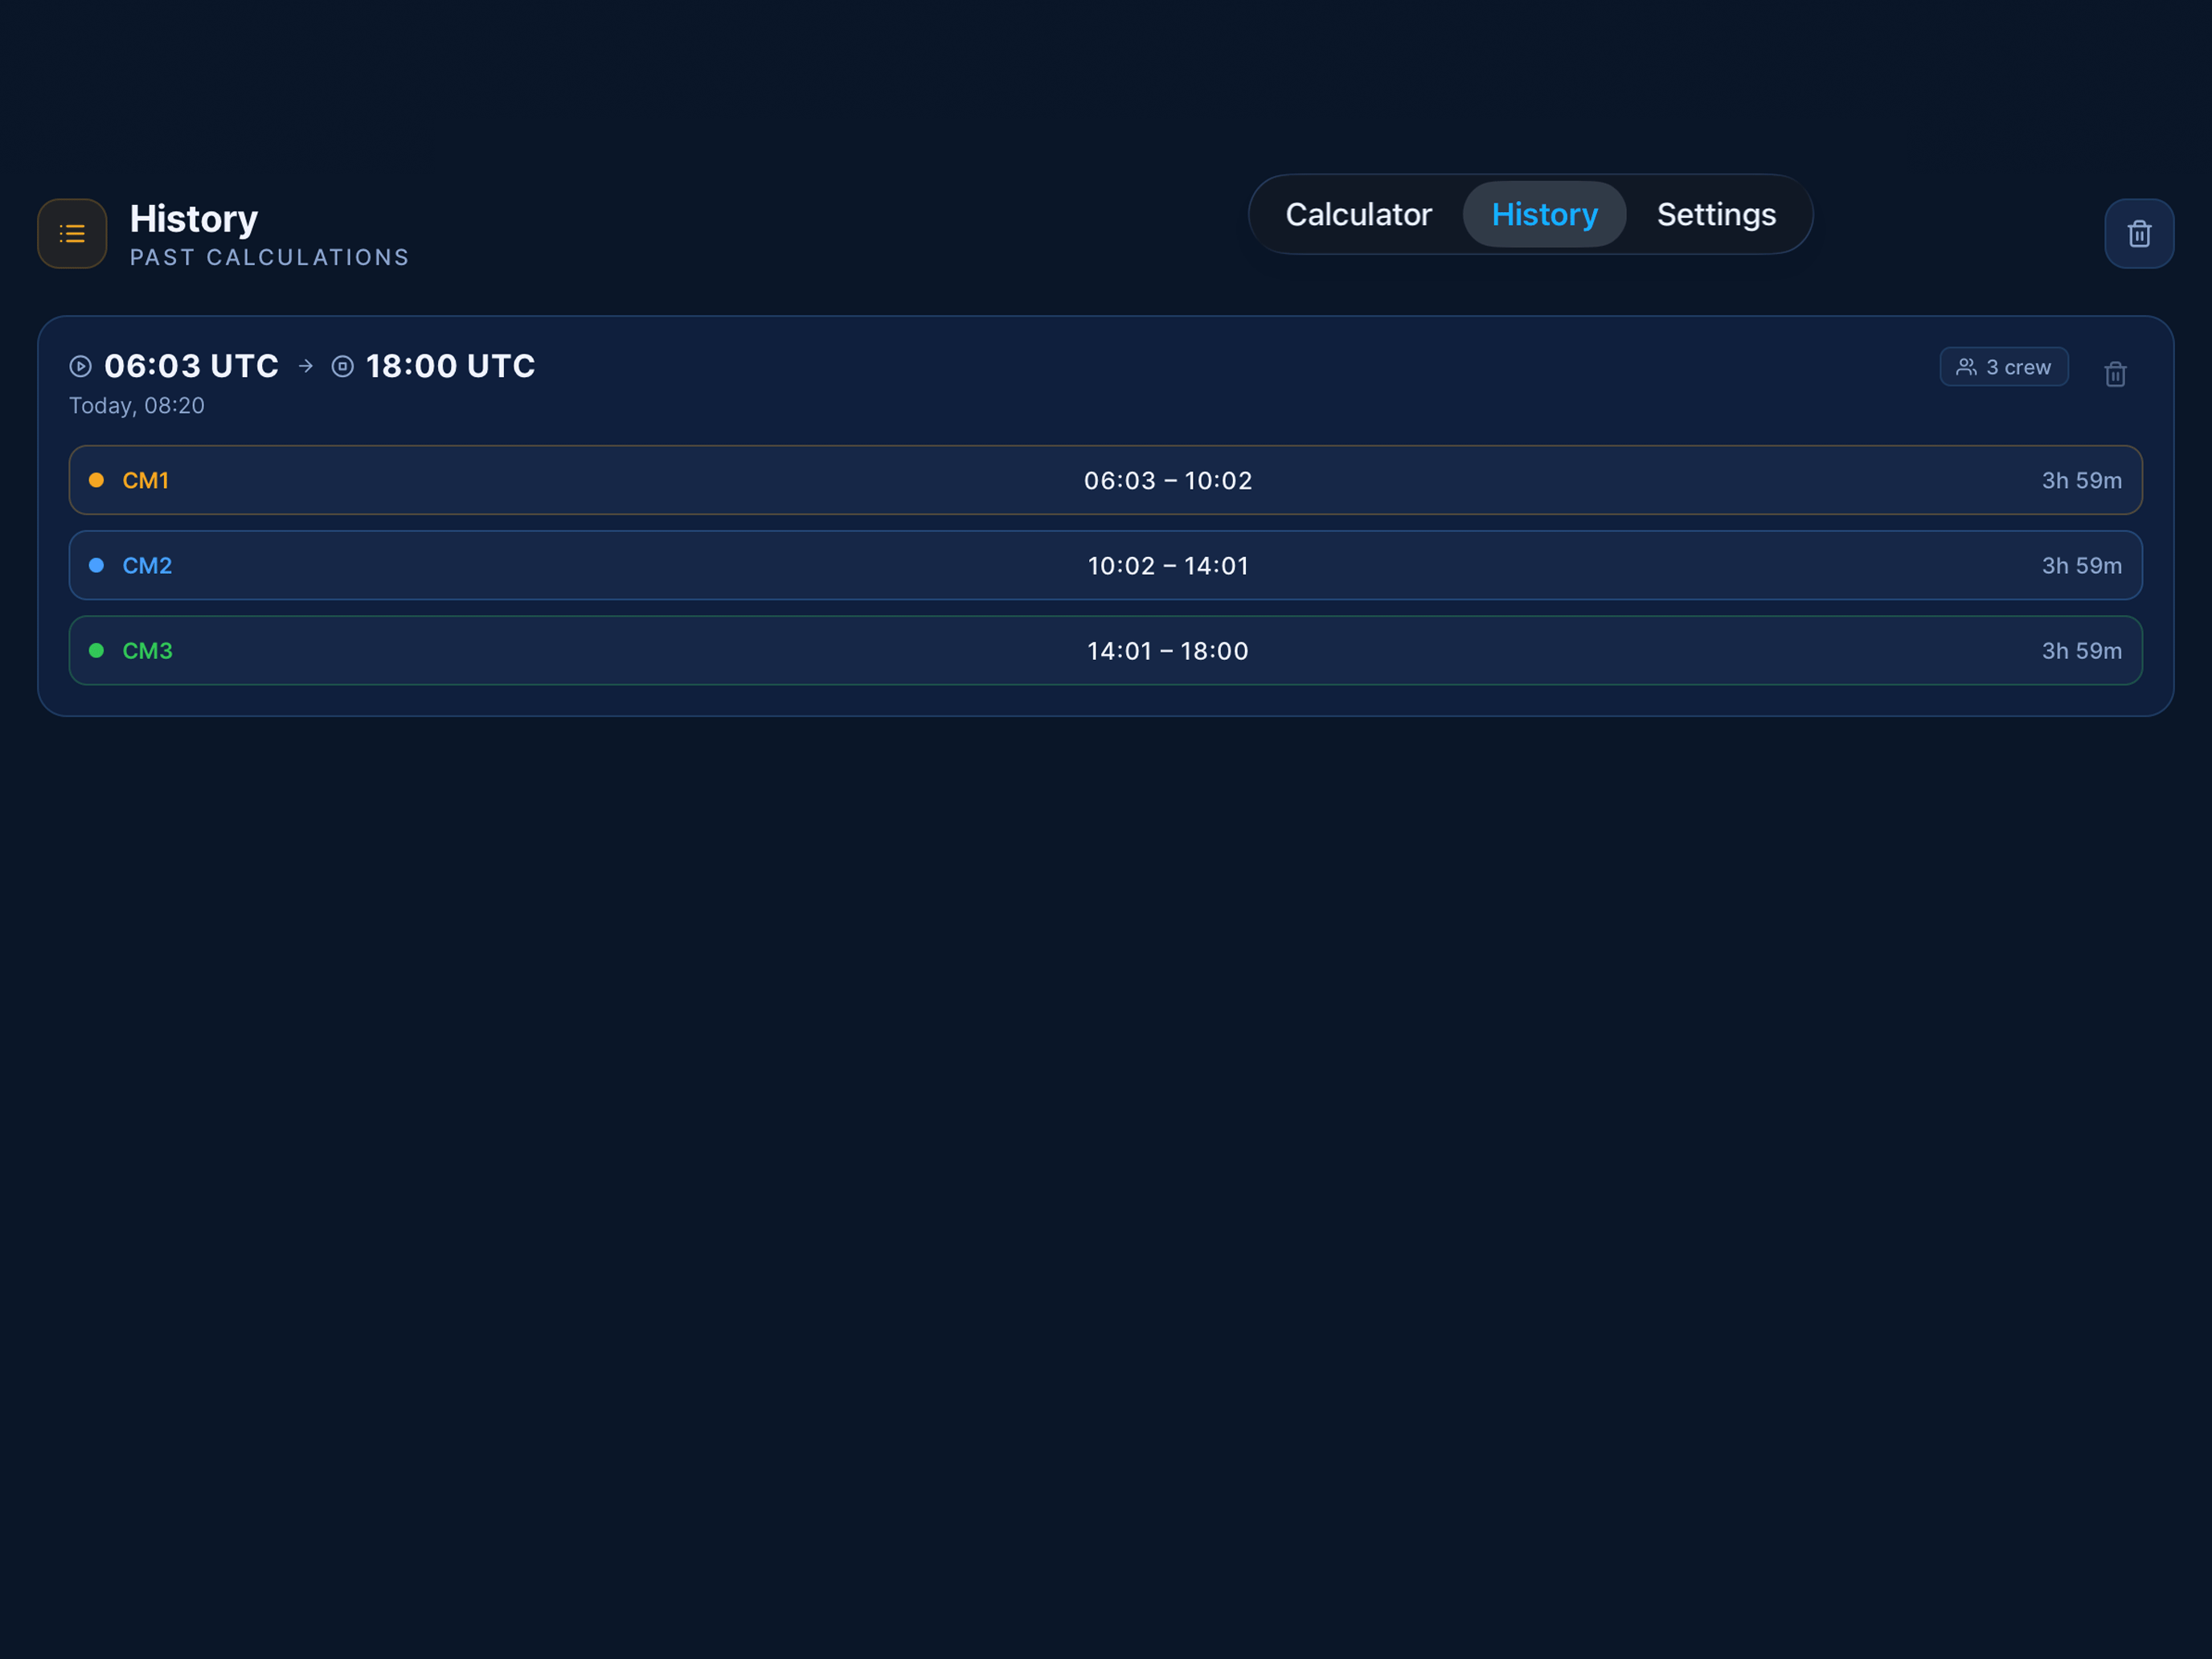This screenshot has height=1659, width=2212.
Task: Open the Settings tab
Action: click(1716, 215)
